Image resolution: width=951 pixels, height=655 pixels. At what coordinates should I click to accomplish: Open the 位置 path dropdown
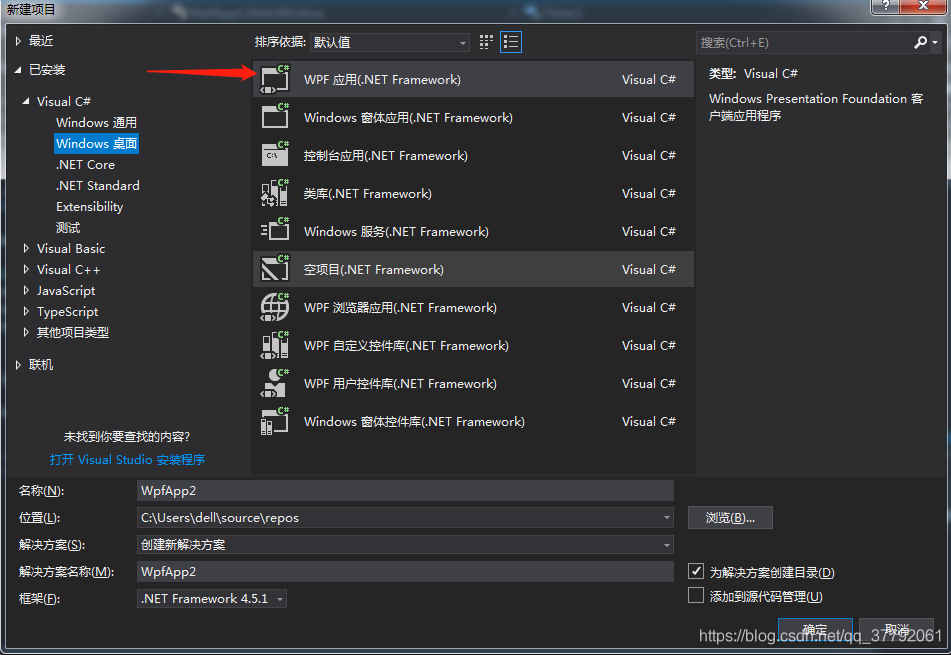pyautogui.click(x=667, y=517)
